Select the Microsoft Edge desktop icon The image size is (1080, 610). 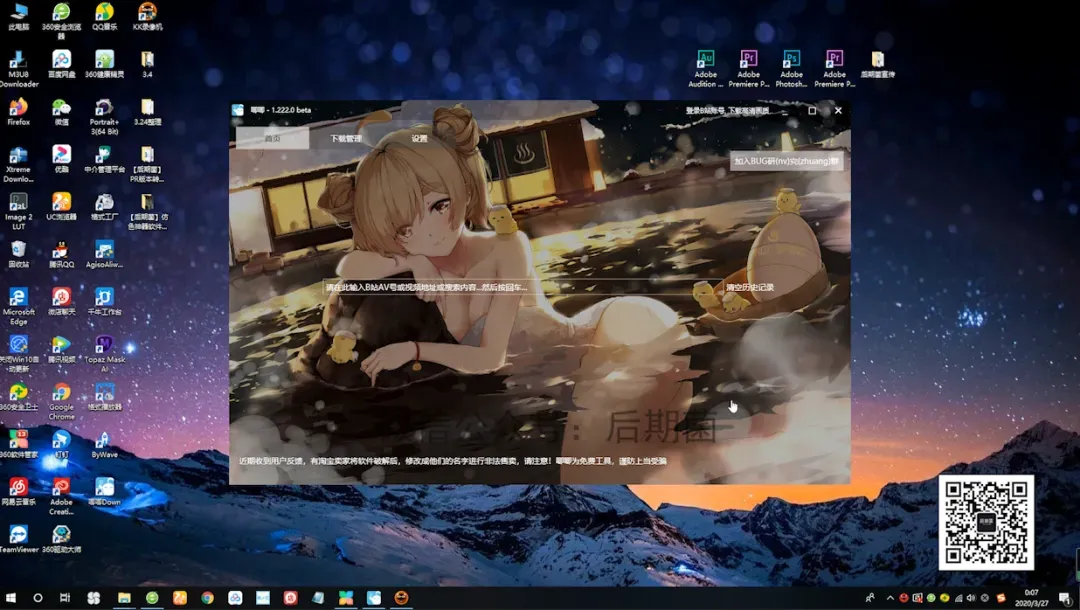19,307
